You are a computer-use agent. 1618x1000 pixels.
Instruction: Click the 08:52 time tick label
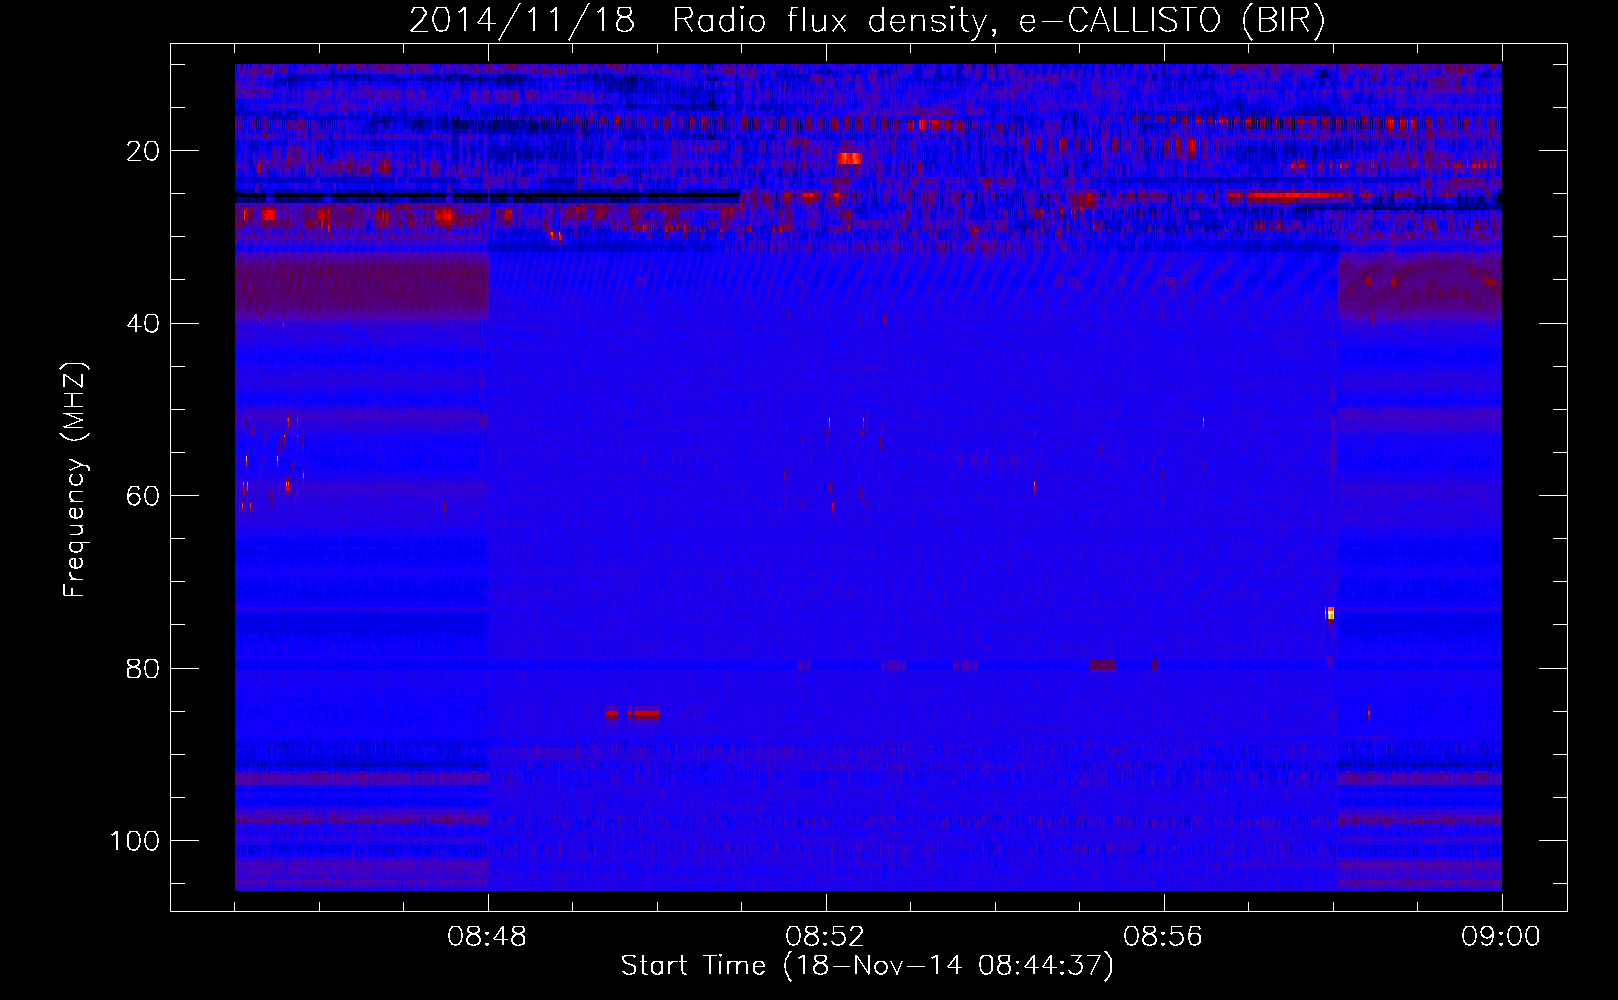(x=826, y=937)
